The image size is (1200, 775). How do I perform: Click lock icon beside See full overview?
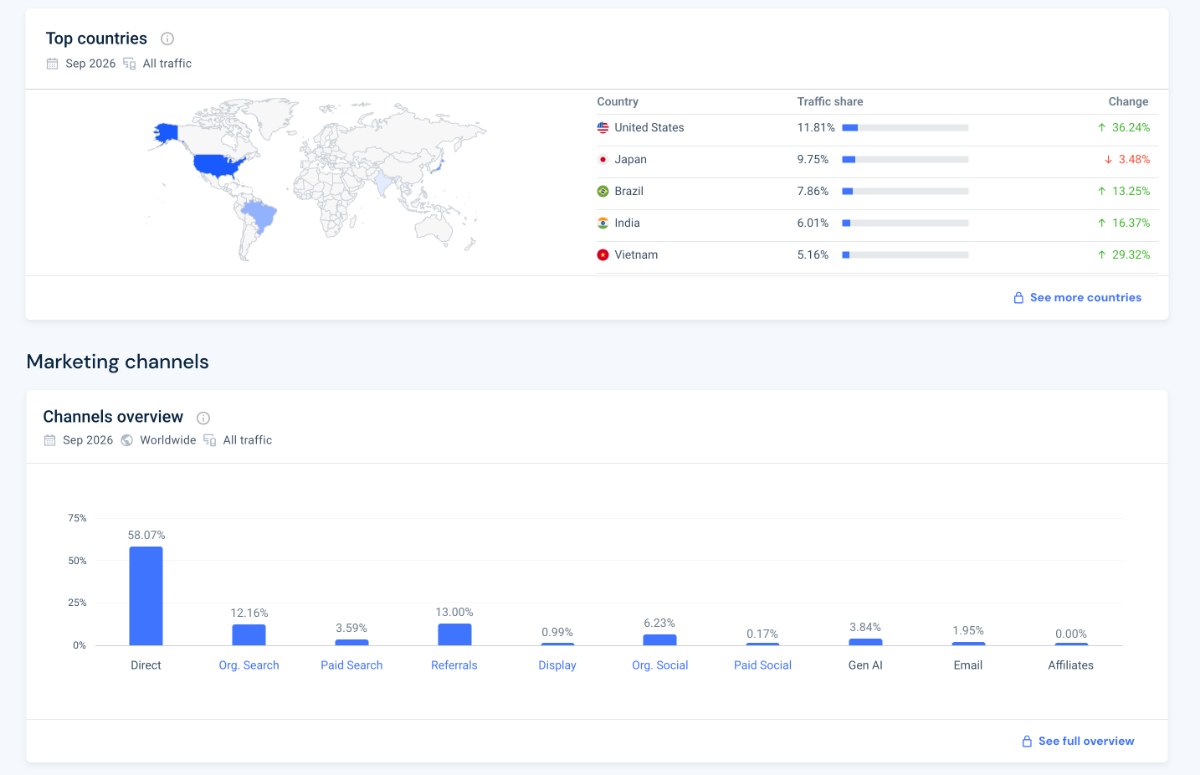pos(1027,742)
